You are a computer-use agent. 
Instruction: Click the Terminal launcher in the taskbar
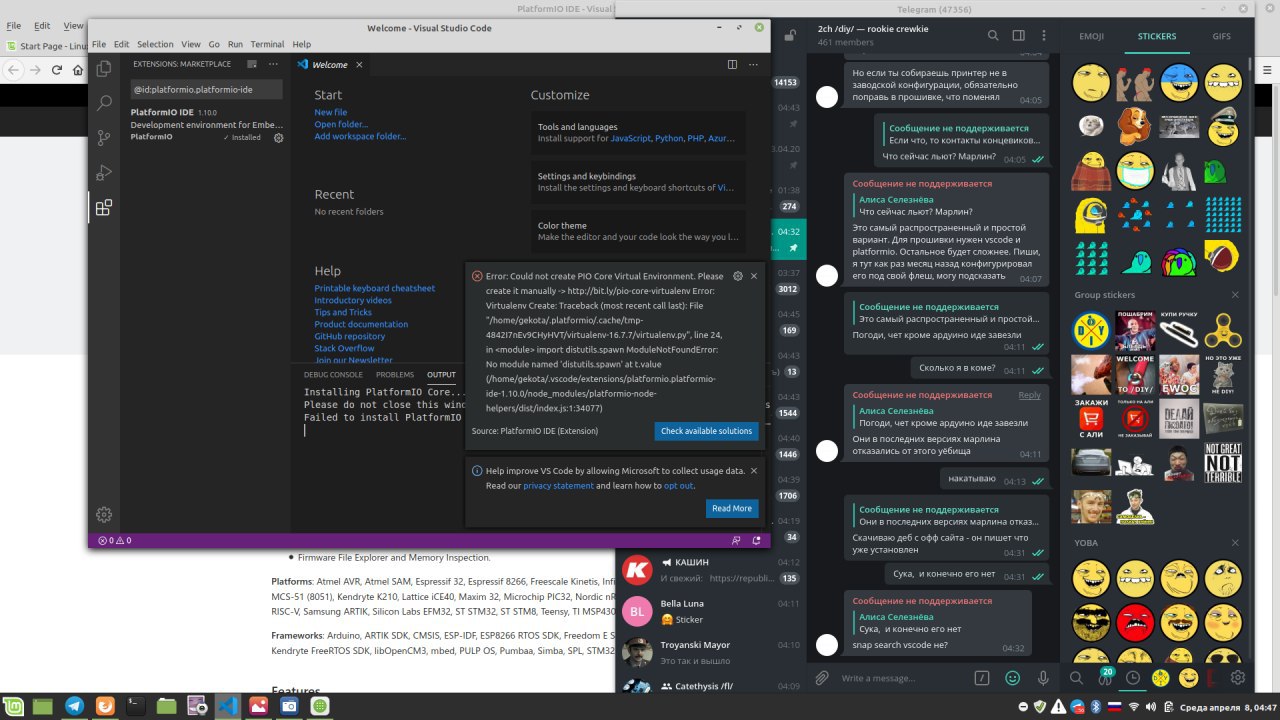coord(135,706)
